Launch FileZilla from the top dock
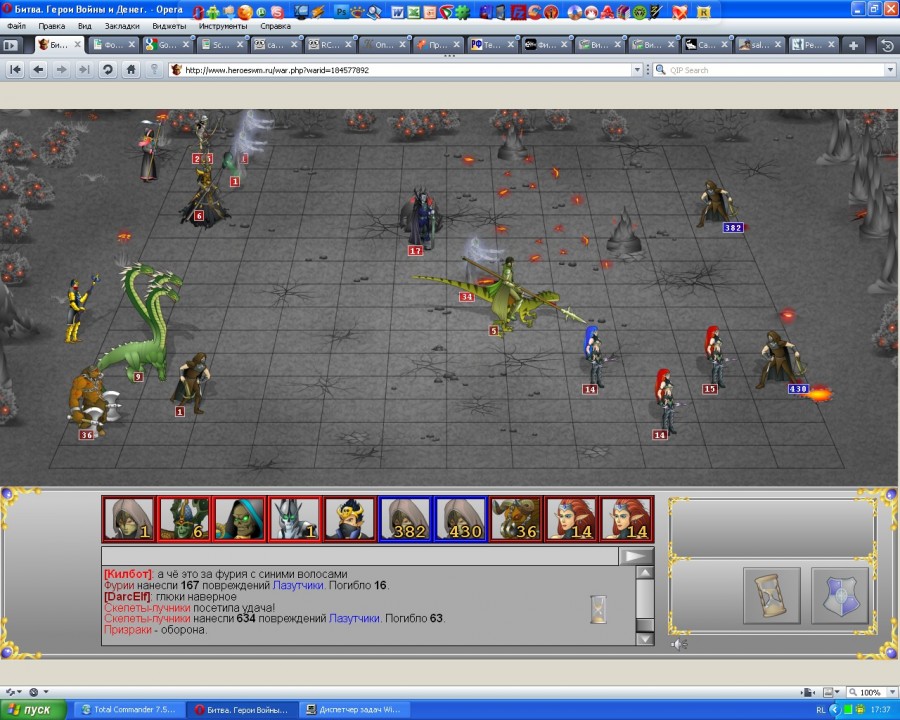Viewport: 900px width, 720px height. click(518, 11)
